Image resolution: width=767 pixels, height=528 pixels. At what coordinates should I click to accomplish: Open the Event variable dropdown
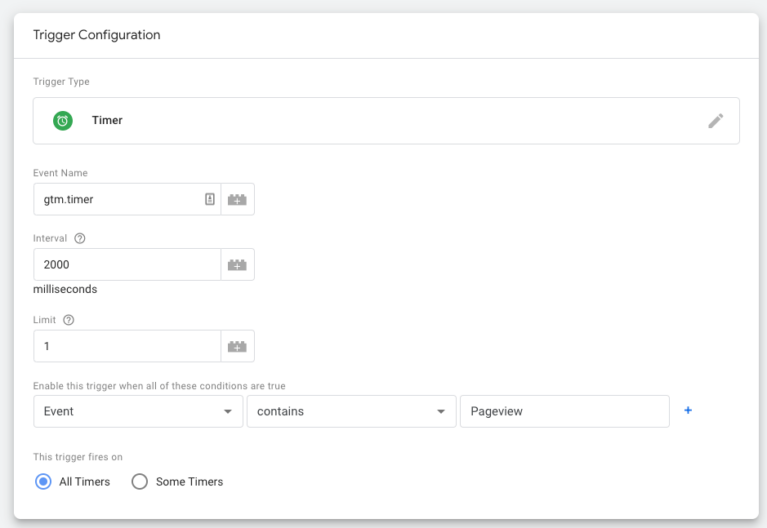138,411
